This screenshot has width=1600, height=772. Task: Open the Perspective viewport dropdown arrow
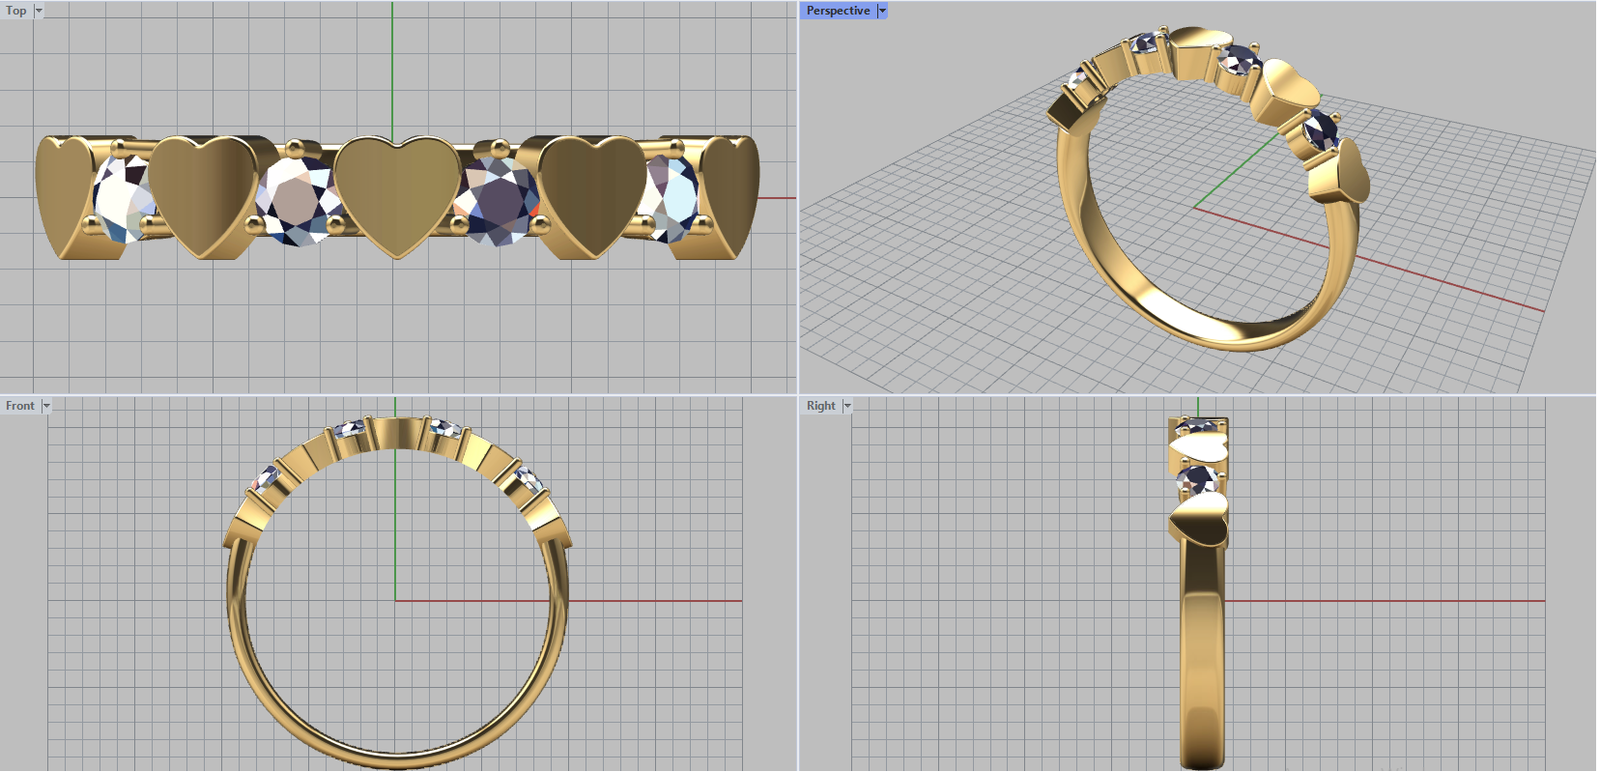pos(882,11)
